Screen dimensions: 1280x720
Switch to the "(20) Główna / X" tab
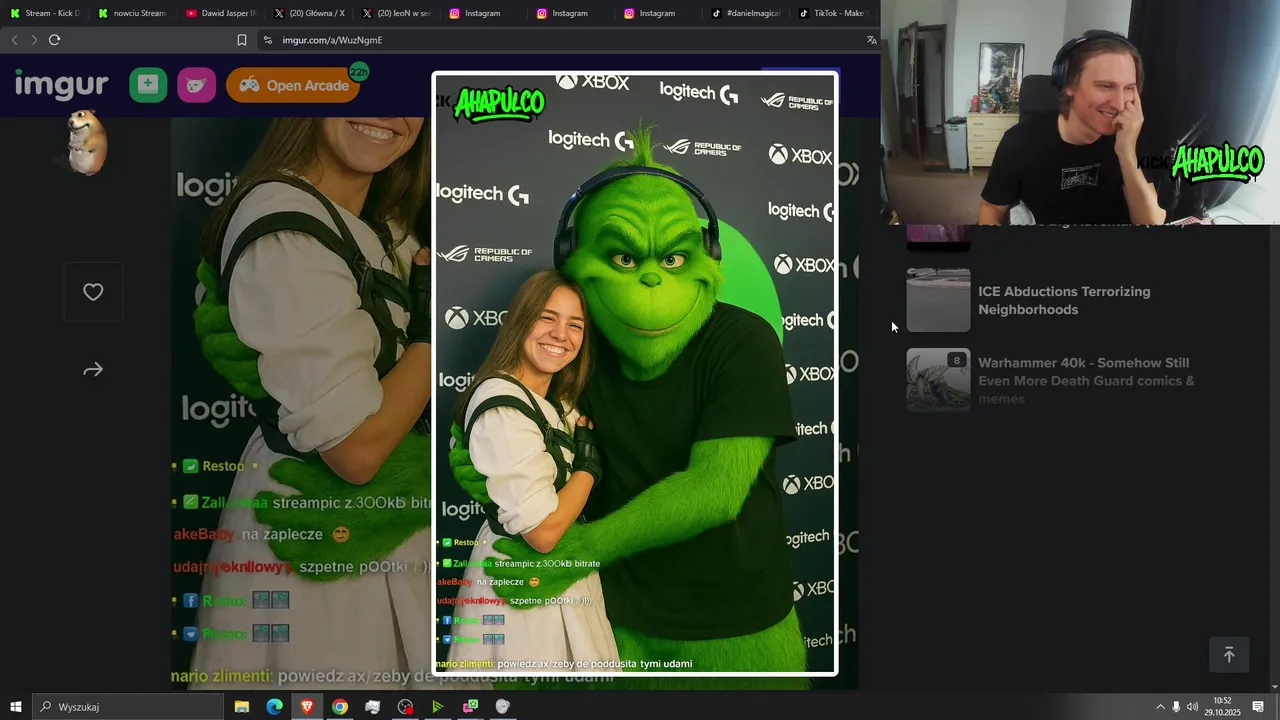pyautogui.click(x=309, y=13)
